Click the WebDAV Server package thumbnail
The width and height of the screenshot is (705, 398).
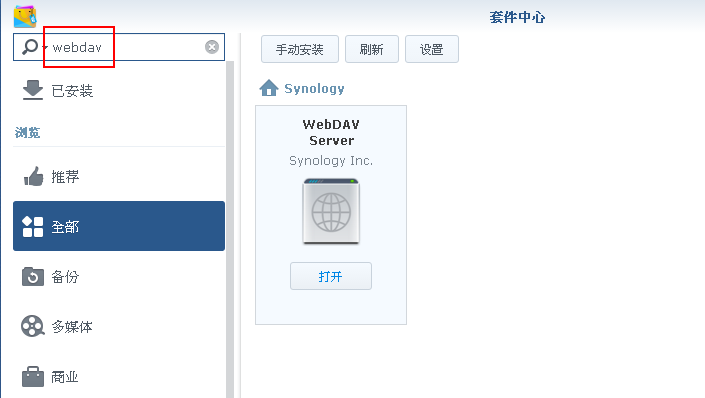click(x=331, y=211)
